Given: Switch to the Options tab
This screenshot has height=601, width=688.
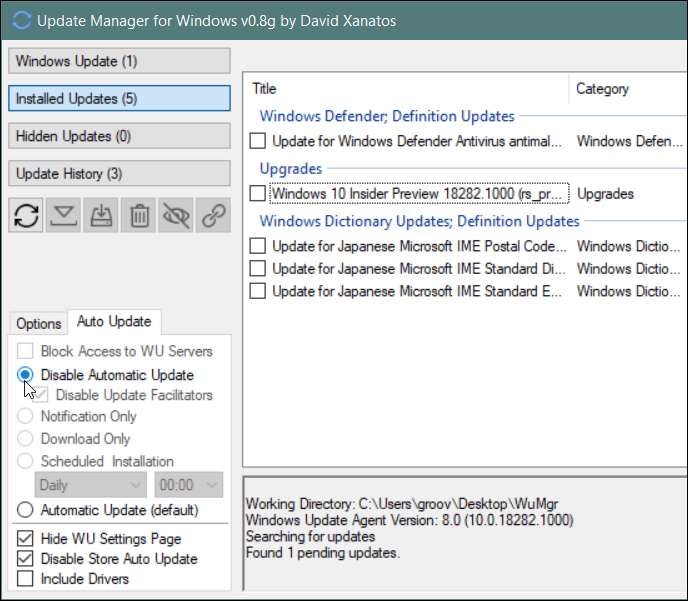Looking at the screenshot, I should click(x=39, y=324).
